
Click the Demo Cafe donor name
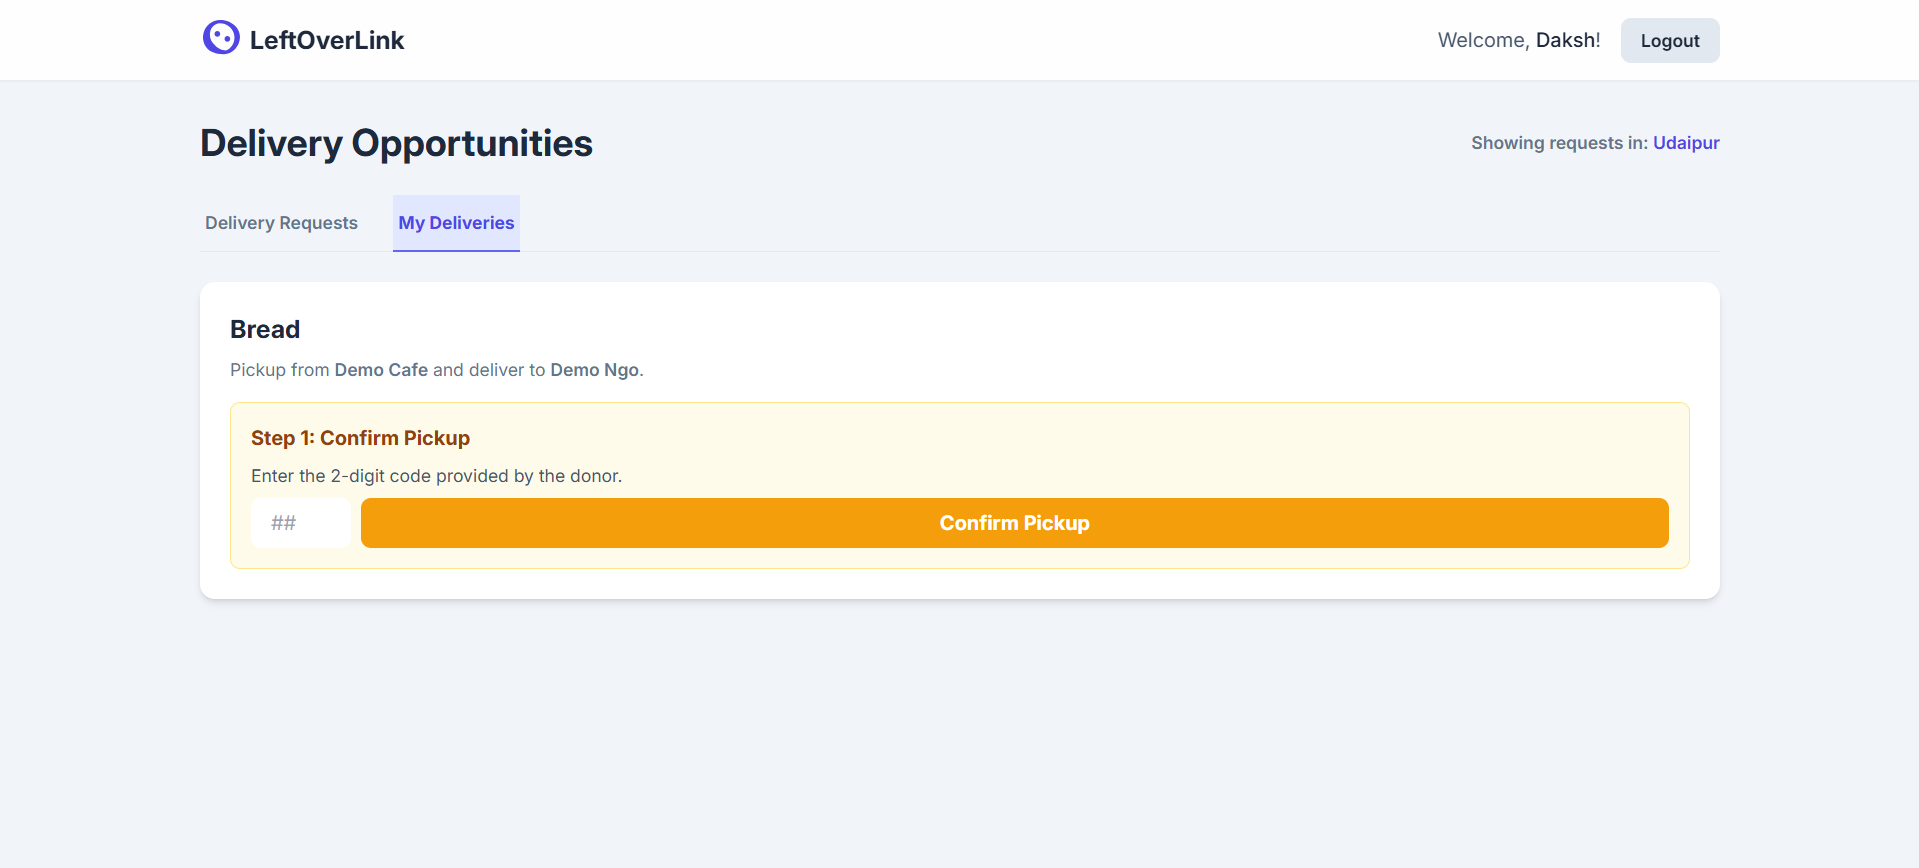[x=381, y=370]
